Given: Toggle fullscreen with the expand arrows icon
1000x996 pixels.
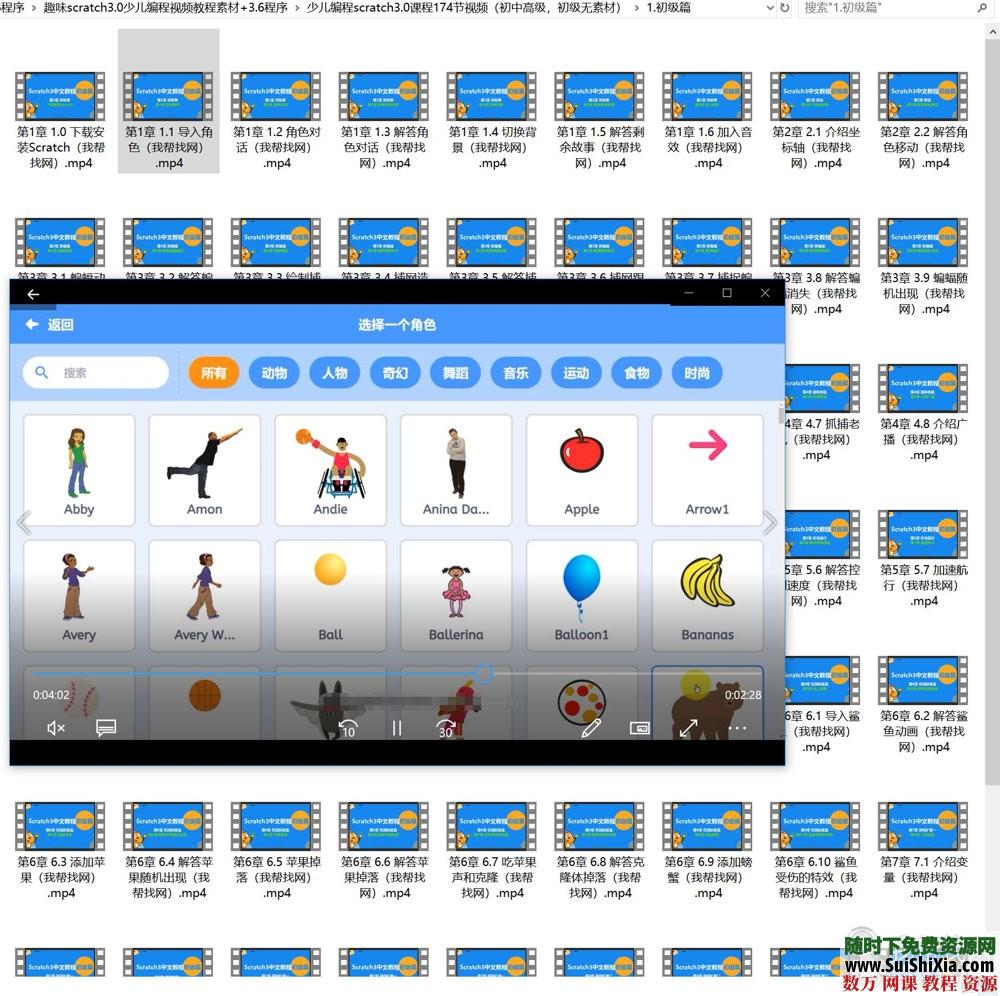Looking at the screenshot, I should tap(688, 728).
